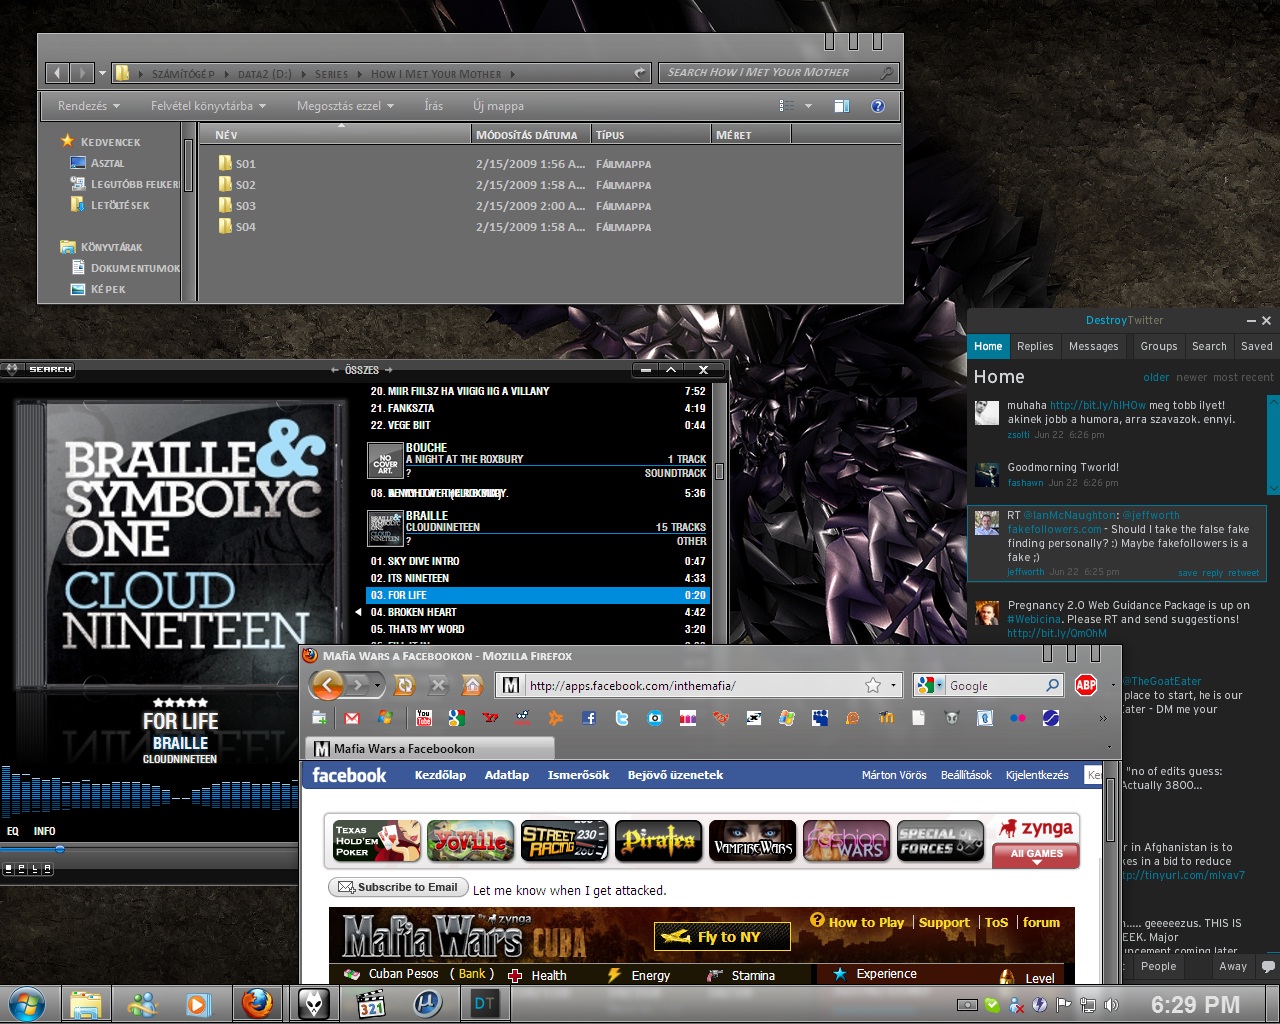The height and width of the screenshot is (1024, 1280).
Task: Select the Mafia Wars a Facebookon browser tab
Action: 430,748
